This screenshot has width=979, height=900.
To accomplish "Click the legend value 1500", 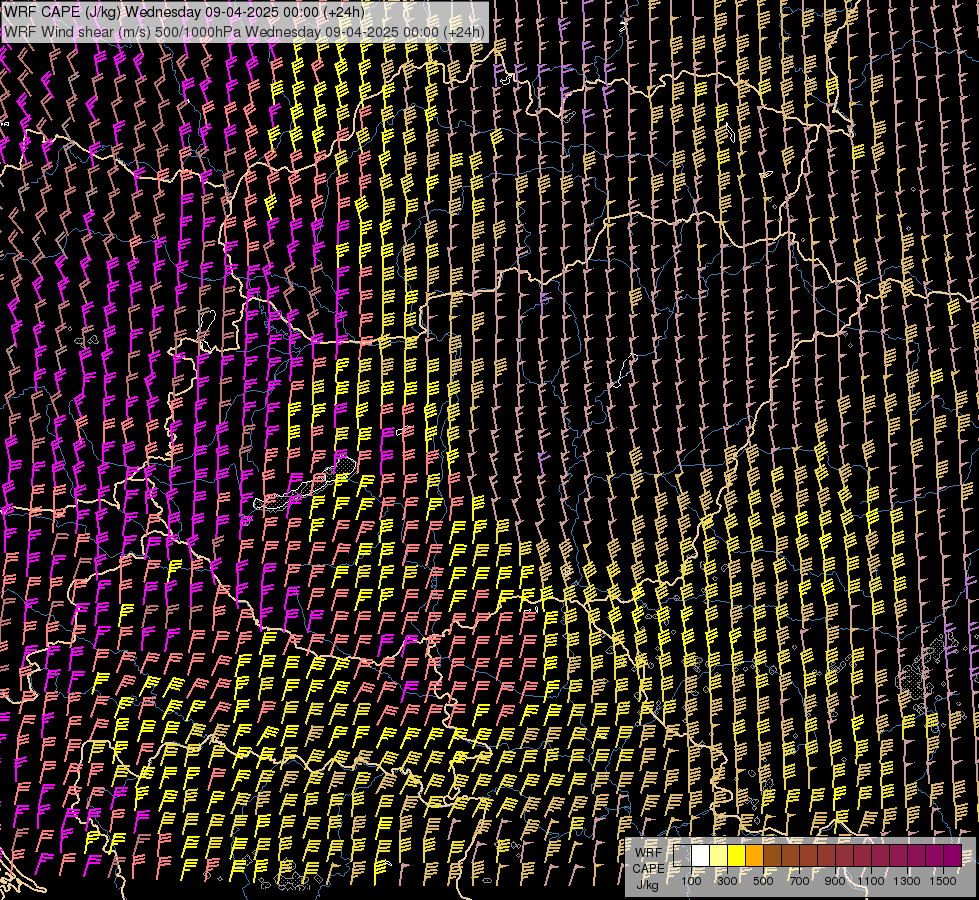I will tap(943, 881).
